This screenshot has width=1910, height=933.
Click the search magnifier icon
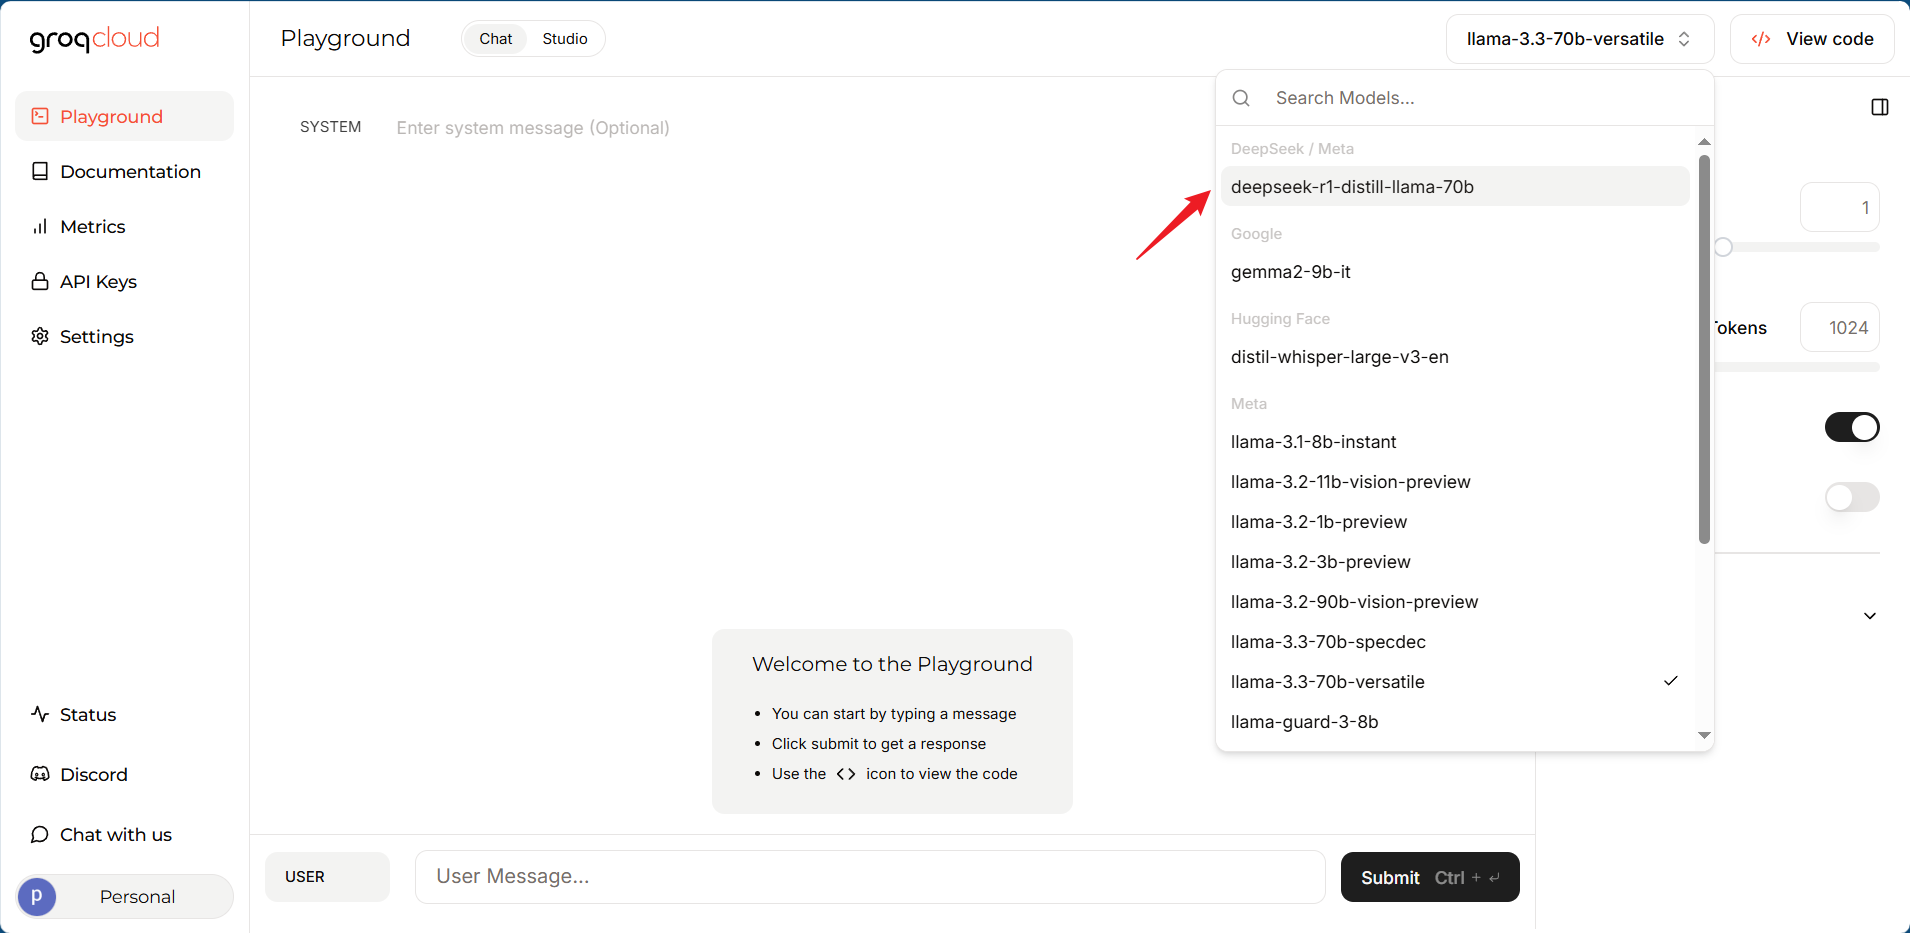click(x=1241, y=98)
